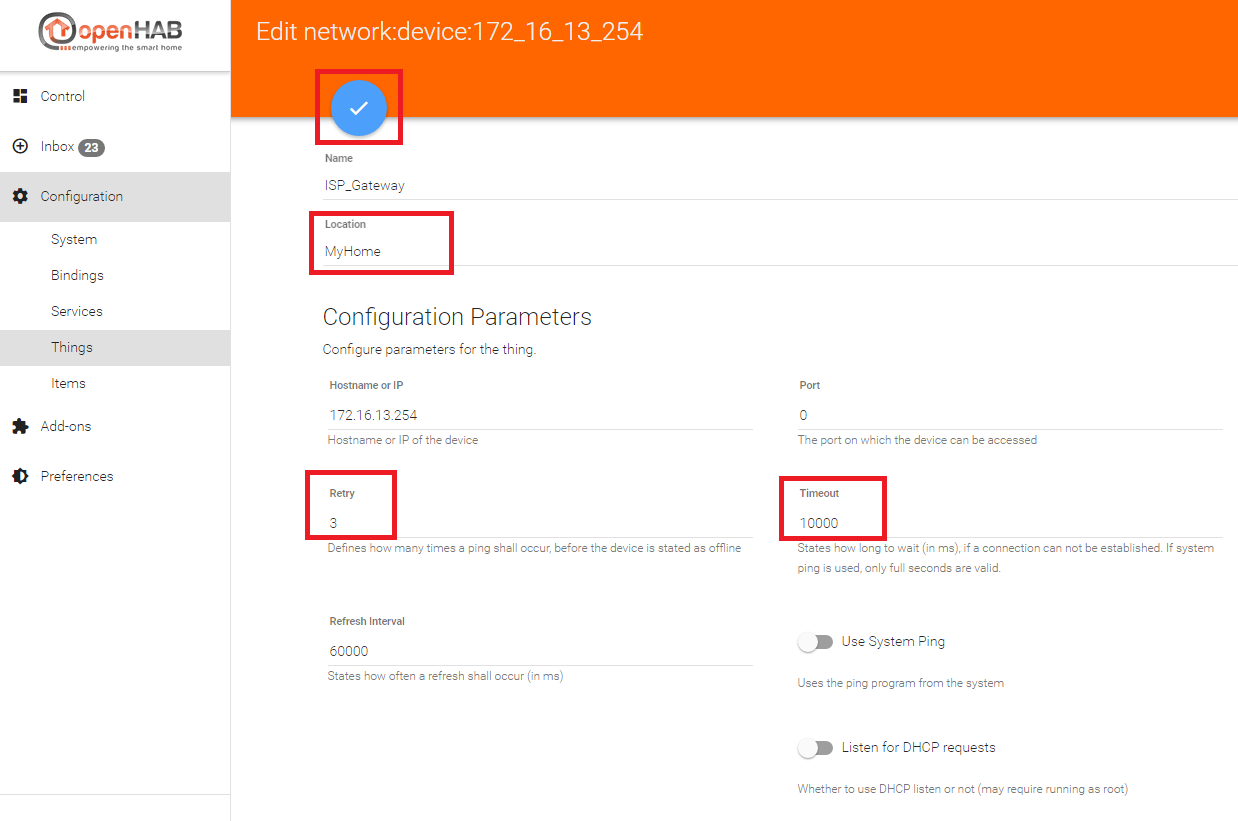Select Services under Configuration
1238x821 pixels.
coord(115,311)
